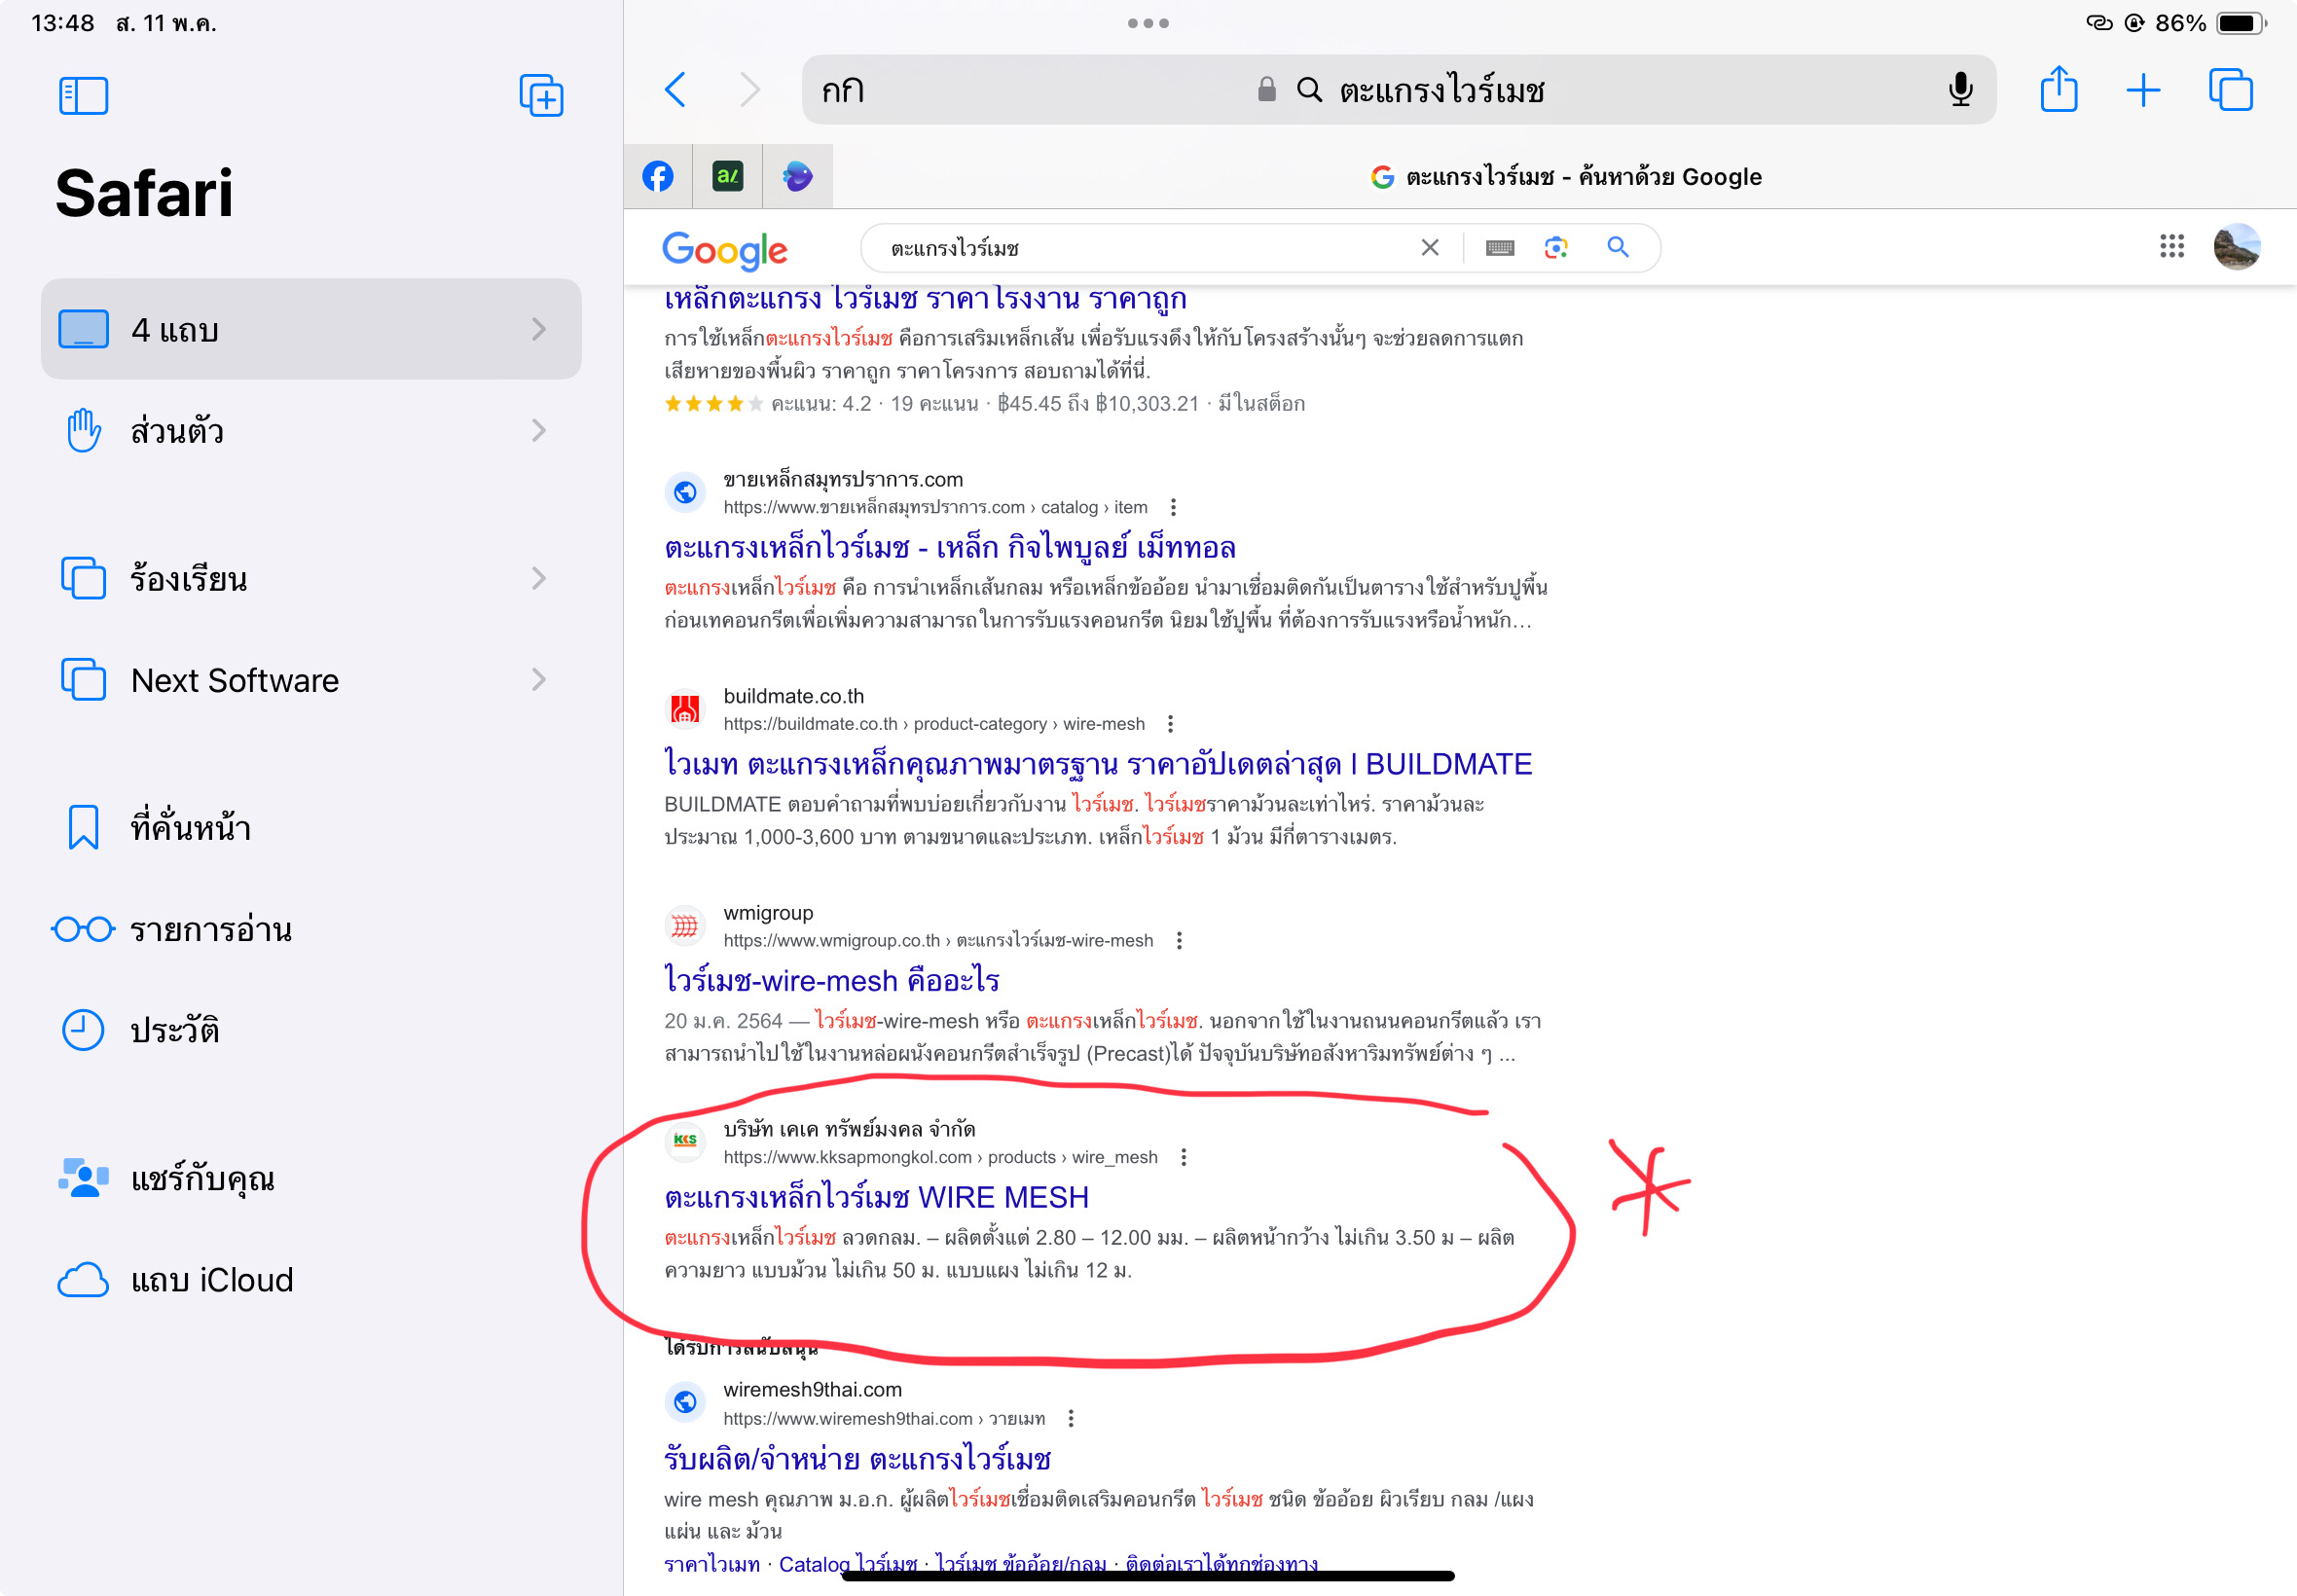Open the Google apps grid icon
The width and height of the screenshot is (2297, 1596).
point(2171,246)
